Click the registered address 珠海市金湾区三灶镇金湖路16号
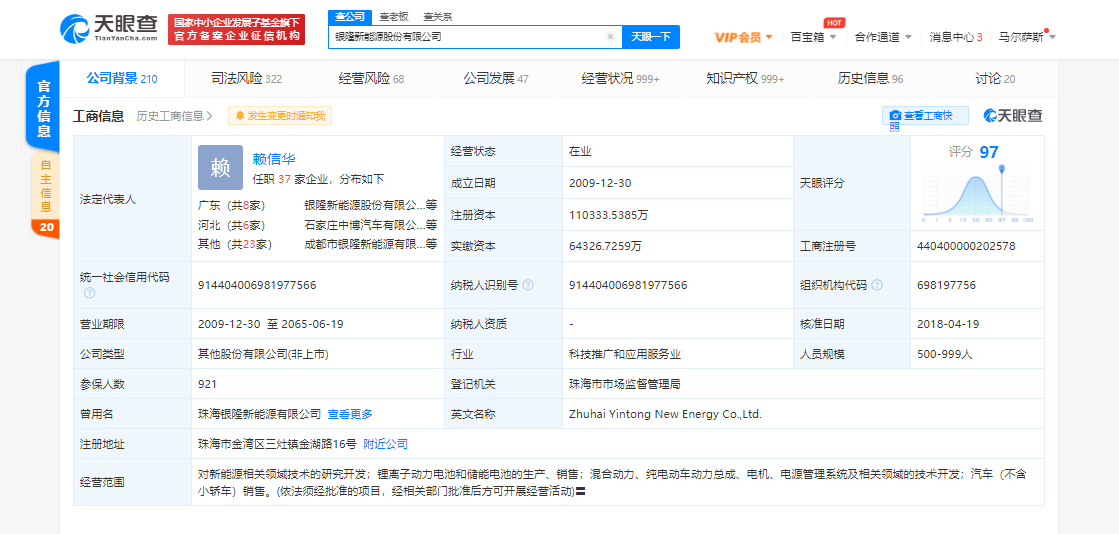The width and height of the screenshot is (1119, 534). pos(277,444)
